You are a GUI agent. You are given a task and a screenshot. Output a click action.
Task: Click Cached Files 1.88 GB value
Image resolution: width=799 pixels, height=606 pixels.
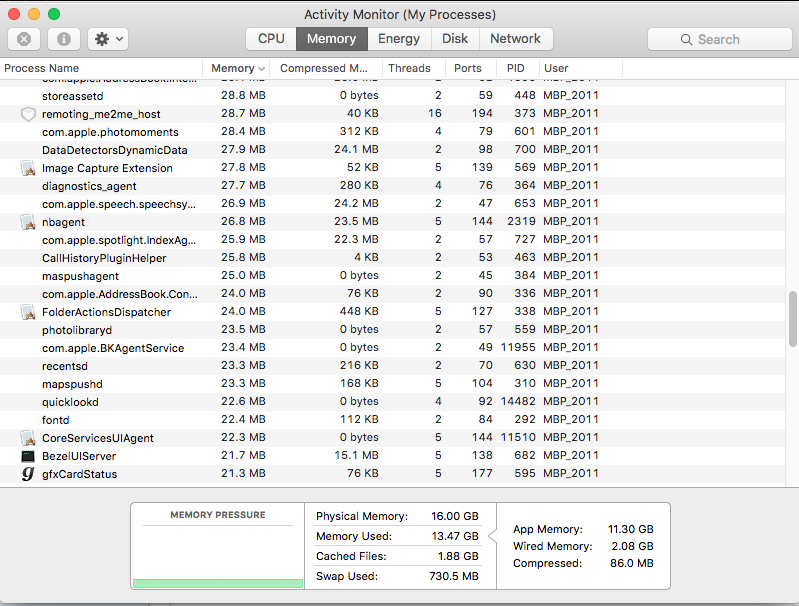458,556
